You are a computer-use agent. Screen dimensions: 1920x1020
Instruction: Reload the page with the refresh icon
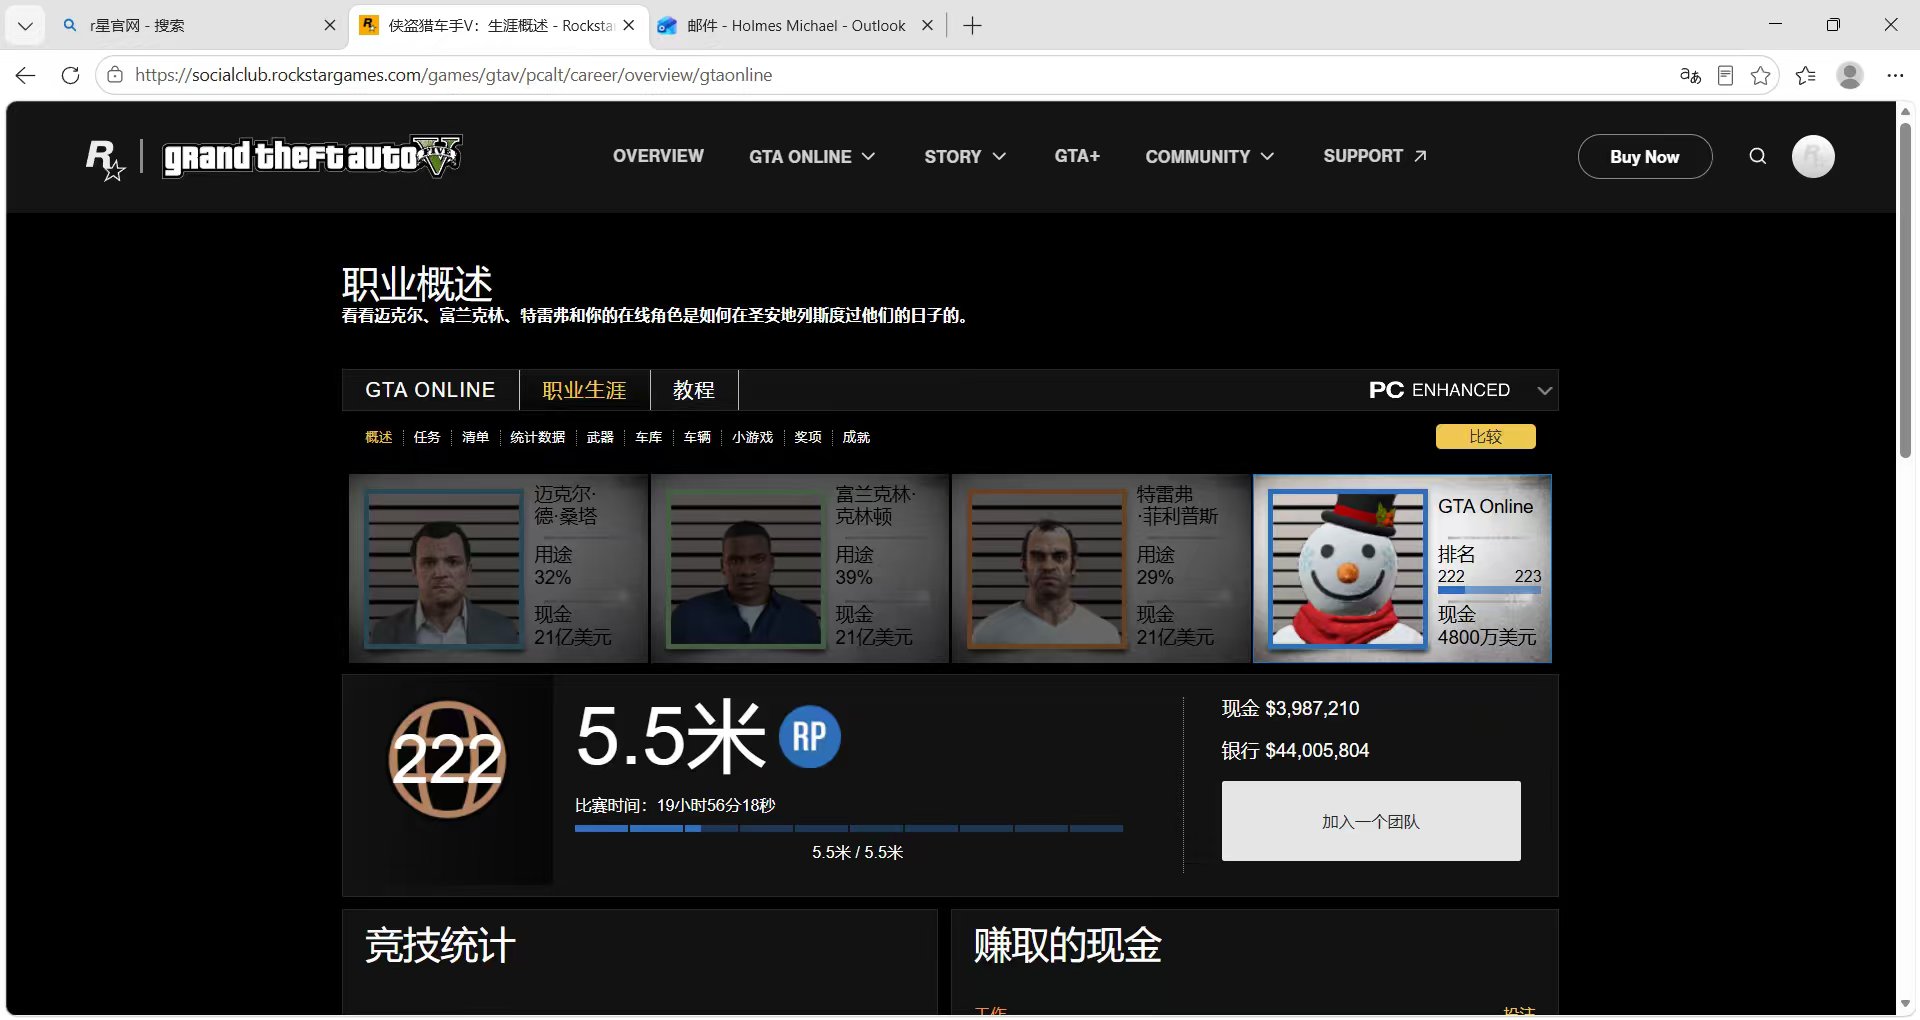pyautogui.click(x=70, y=75)
